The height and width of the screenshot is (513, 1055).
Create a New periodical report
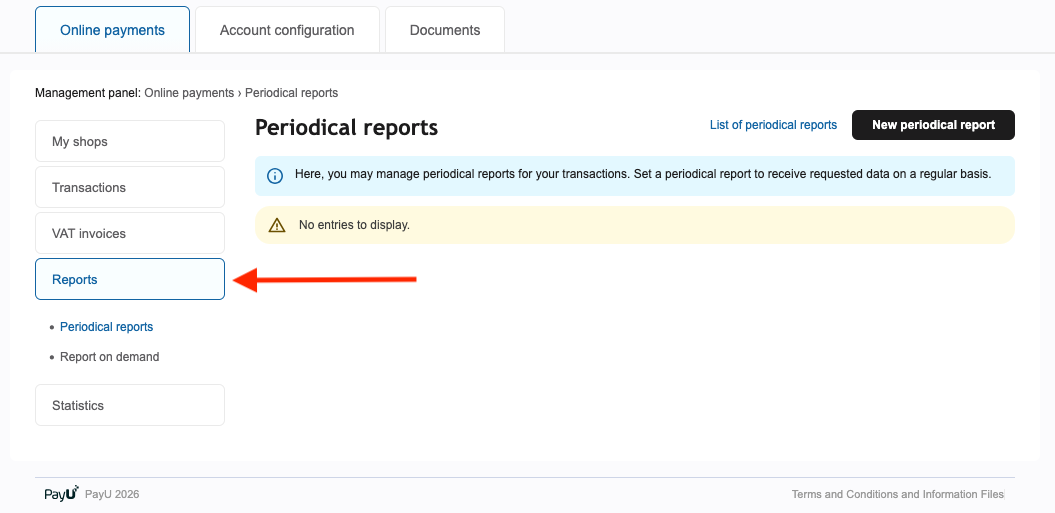[x=933, y=125]
